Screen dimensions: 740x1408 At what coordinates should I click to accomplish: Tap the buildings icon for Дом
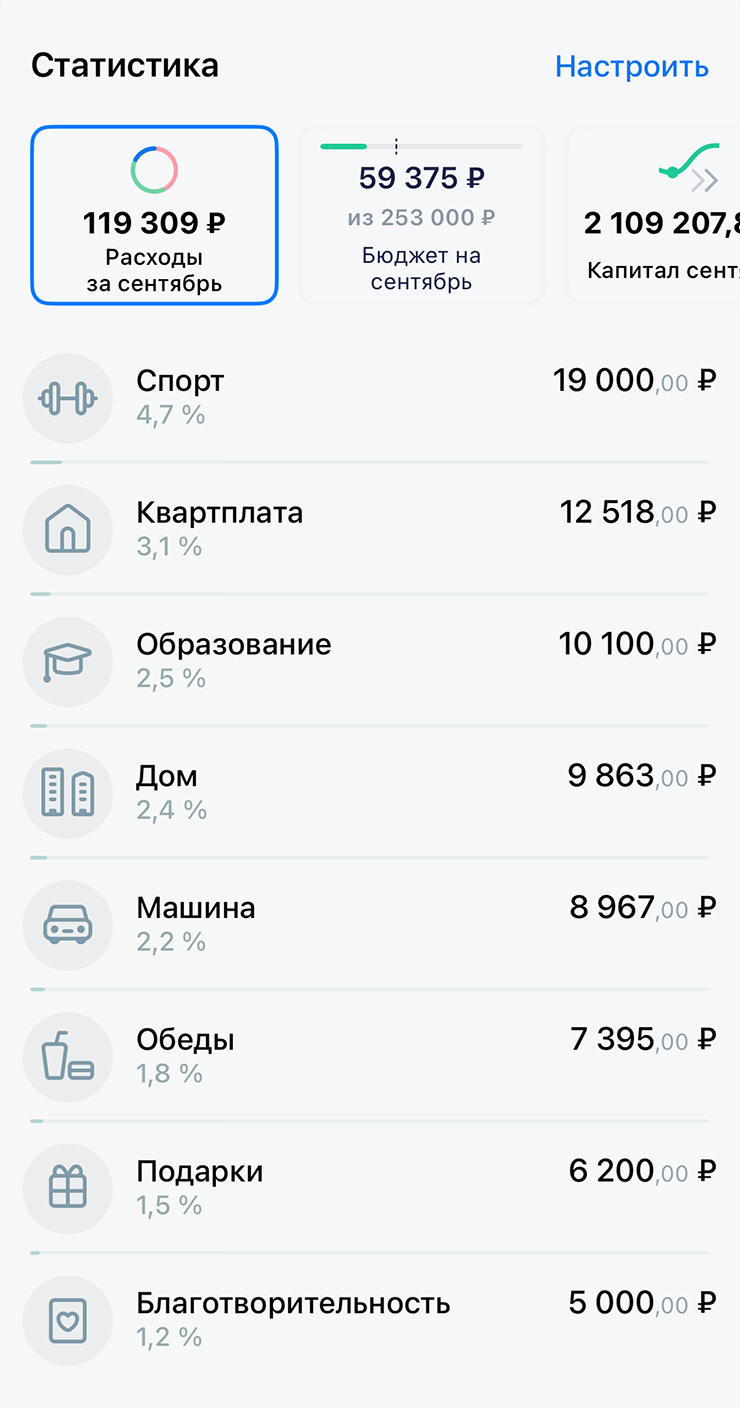click(68, 794)
